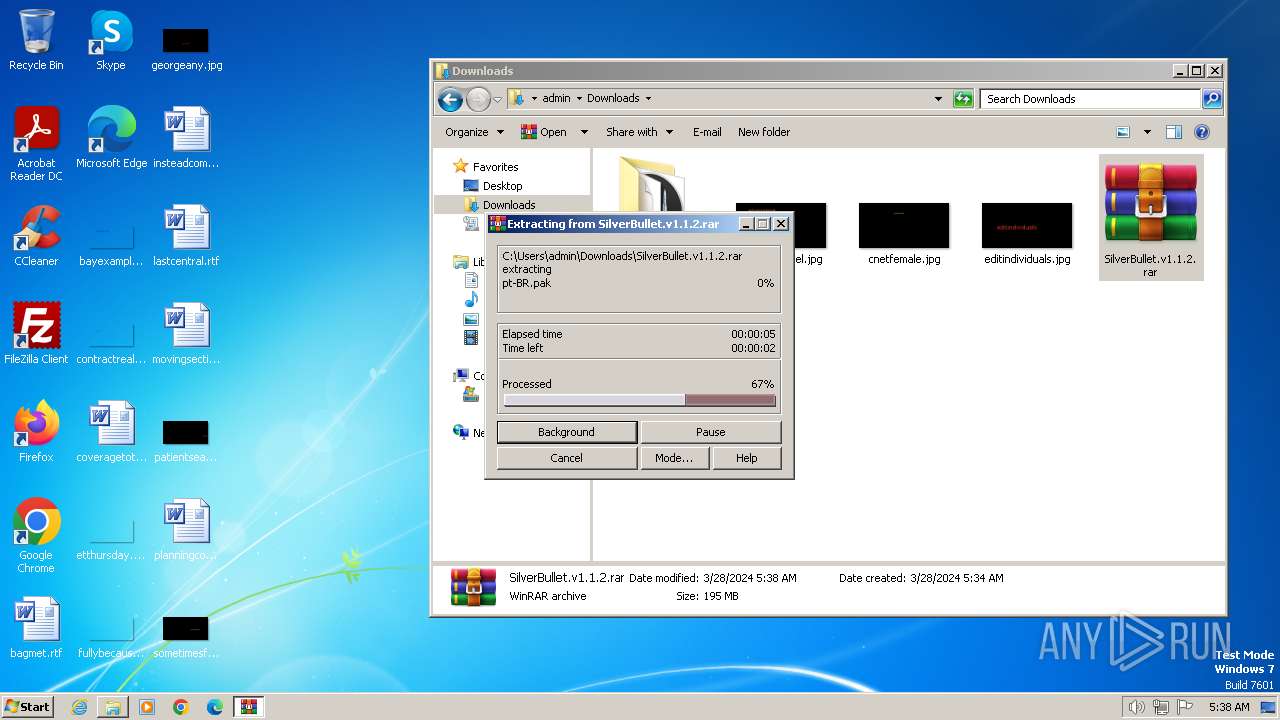Click search magnifier icon in Downloads
Screen dimensions: 1280x720
pyautogui.click(x=1212, y=98)
